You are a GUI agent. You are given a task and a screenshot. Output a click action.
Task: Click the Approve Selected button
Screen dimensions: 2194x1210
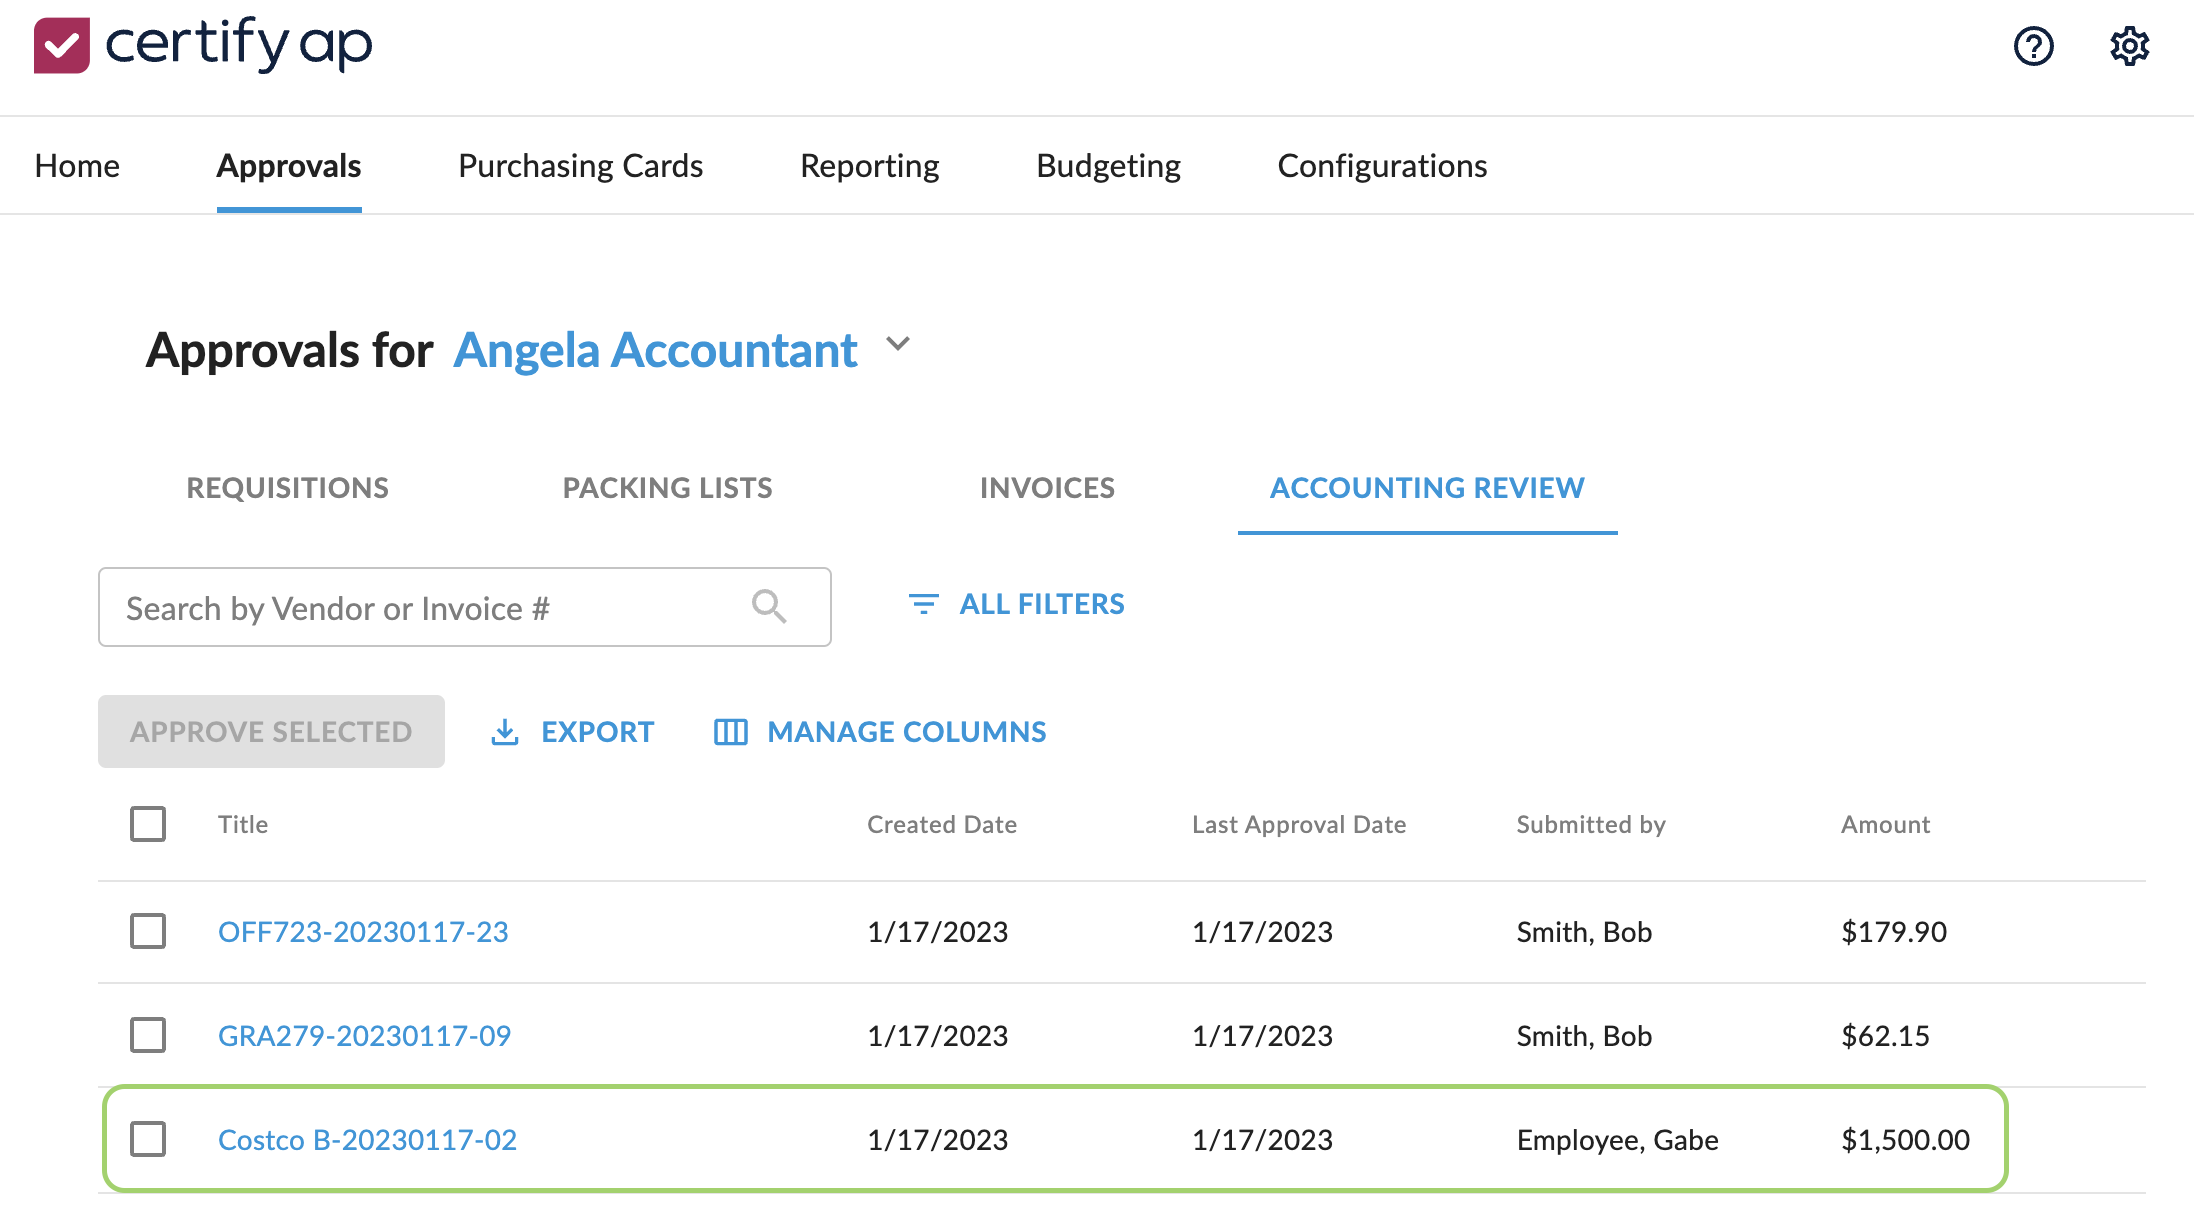[x=271, y=732]
